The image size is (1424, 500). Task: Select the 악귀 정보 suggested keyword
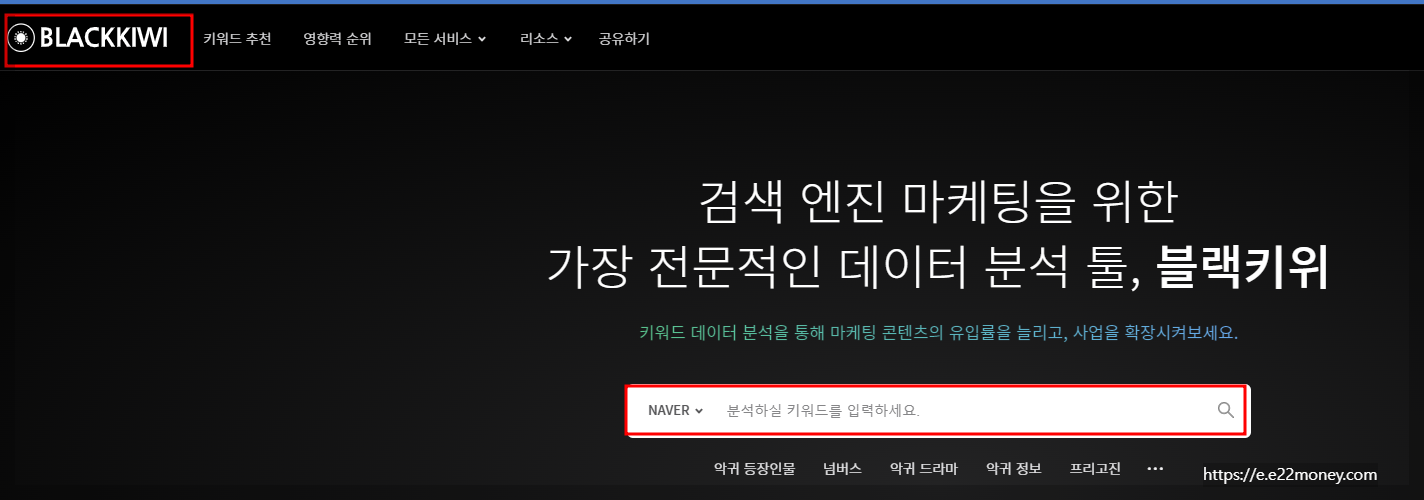(x=1013, y=468)
